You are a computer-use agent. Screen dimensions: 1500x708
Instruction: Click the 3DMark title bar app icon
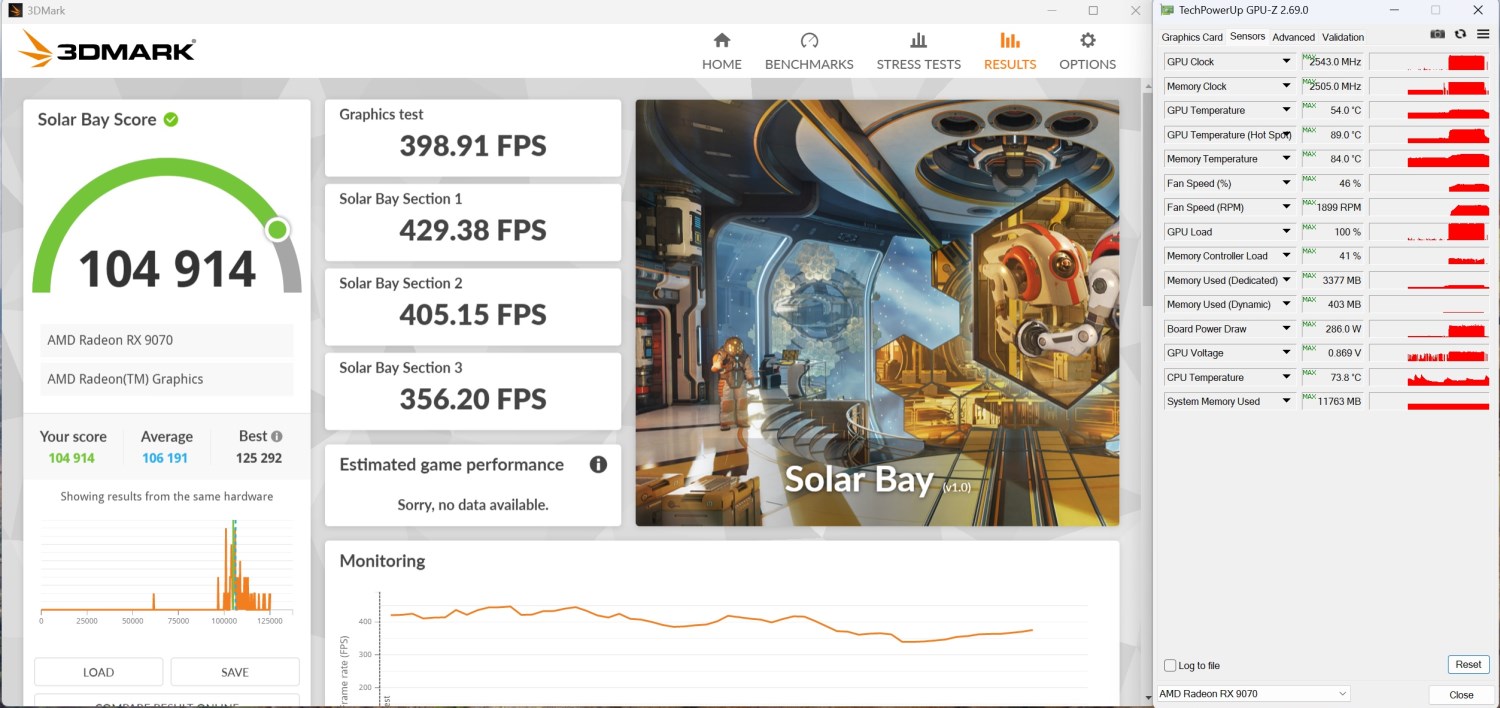15,10
